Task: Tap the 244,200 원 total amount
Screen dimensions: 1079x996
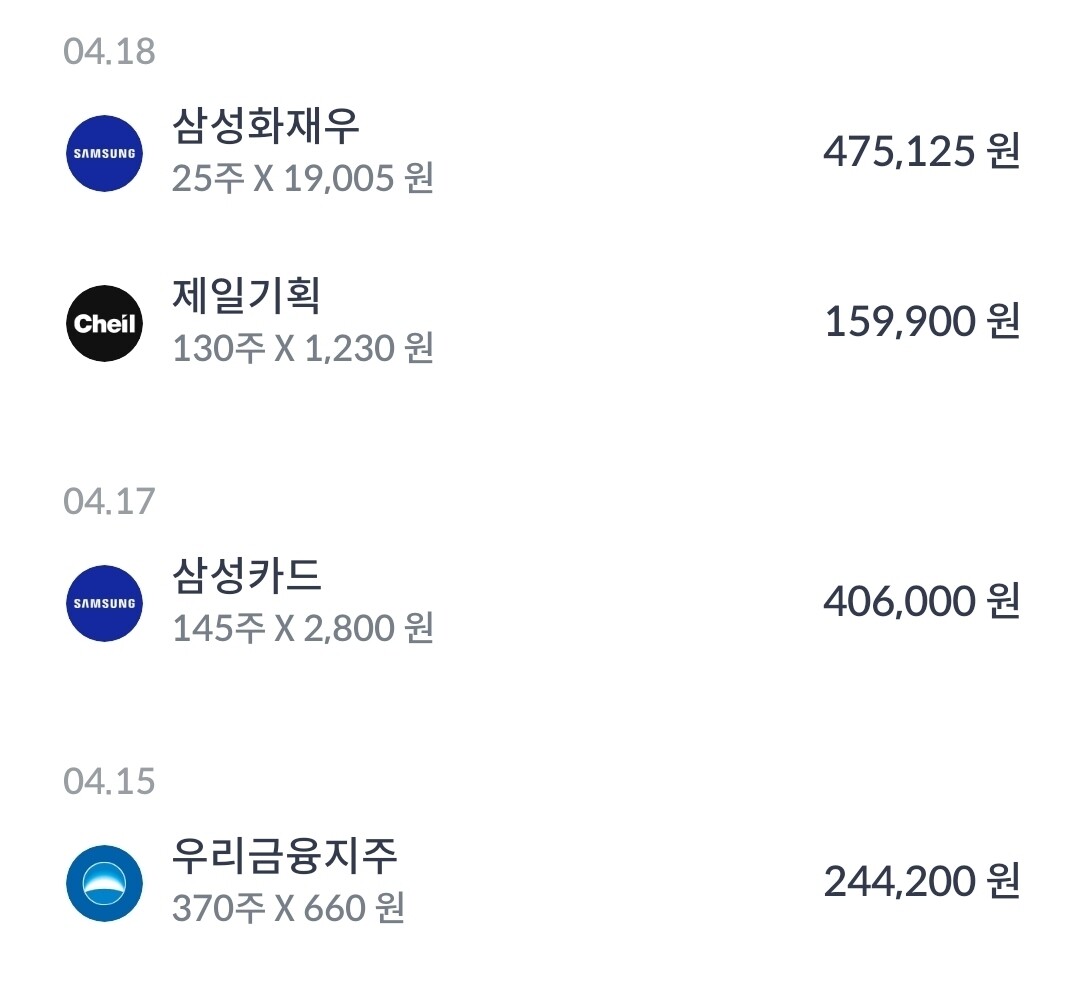Action: click(920, 882)
